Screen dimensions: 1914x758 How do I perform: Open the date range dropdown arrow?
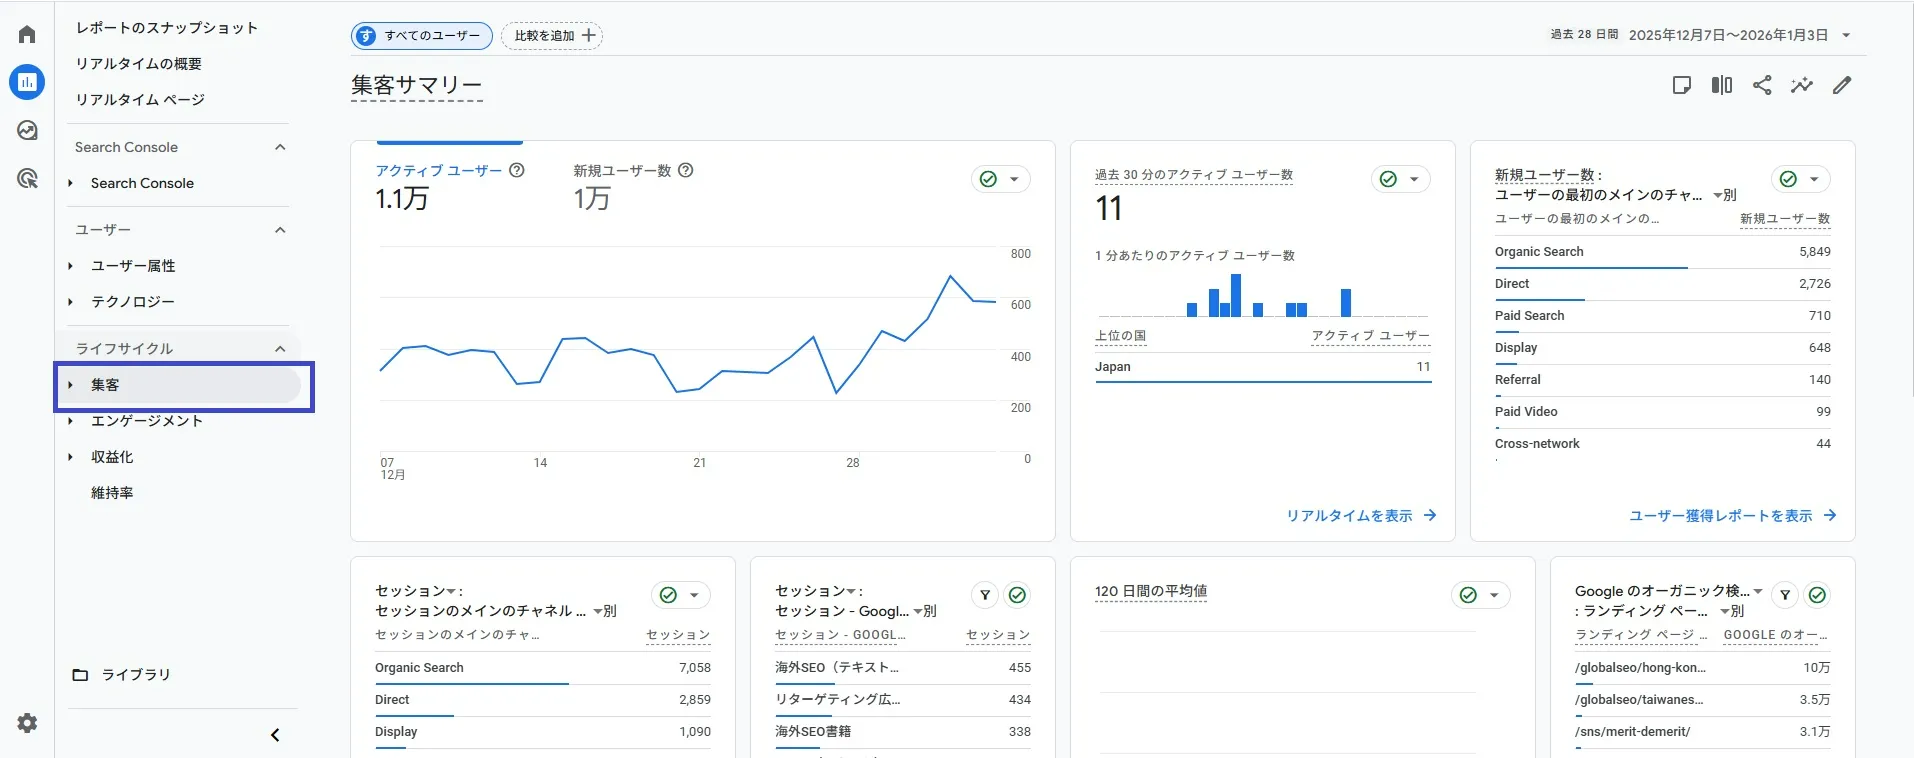1846,36
